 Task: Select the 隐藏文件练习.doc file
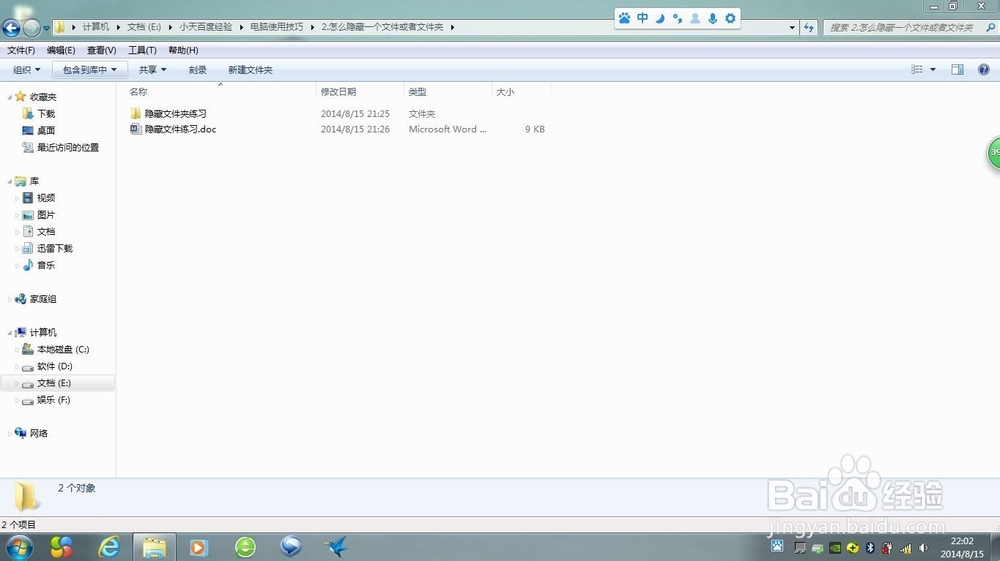coord(173,129)
